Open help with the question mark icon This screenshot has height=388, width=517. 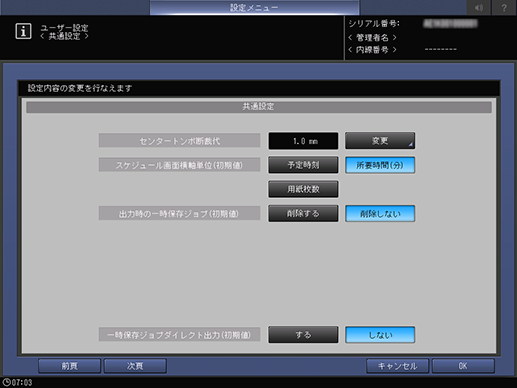pos(504,7)
